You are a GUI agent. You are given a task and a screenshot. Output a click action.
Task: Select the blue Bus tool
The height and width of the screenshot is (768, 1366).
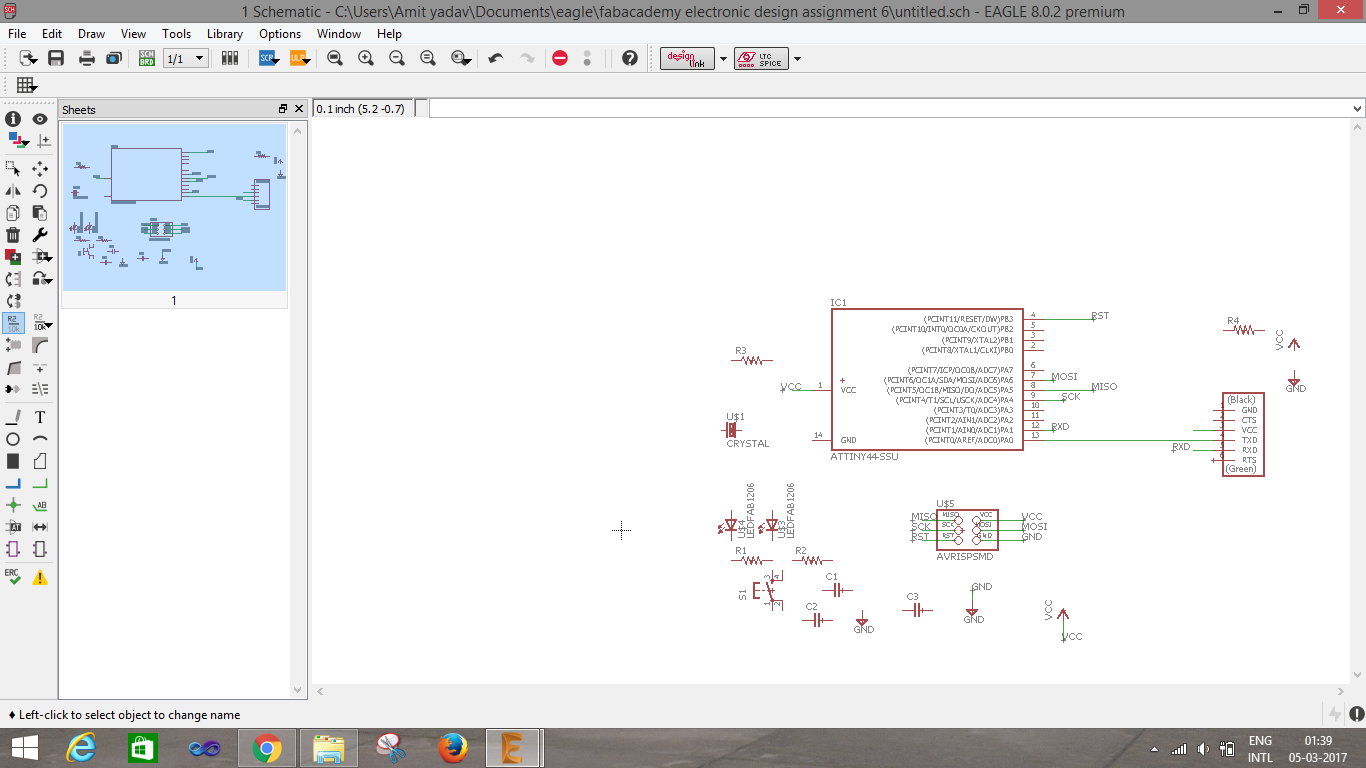pyautogui.click(x=13, y=482)
